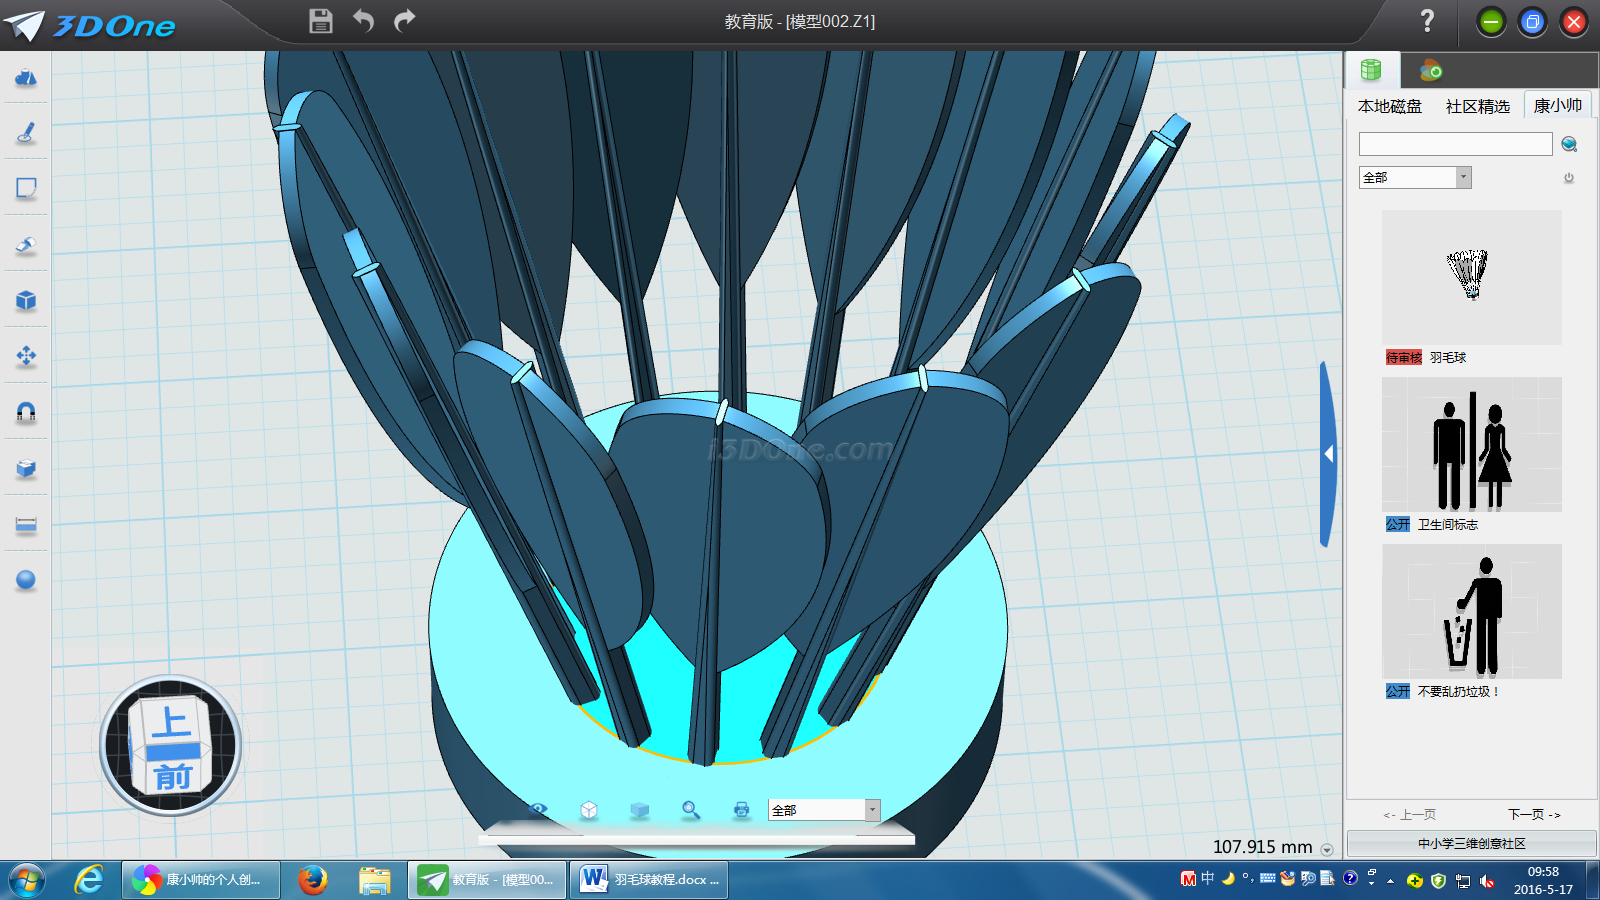This screenshot has width=1600, height=900.
Task: Switch to the 本地磁盘 tab
Action: pyautogui.click(x=1389, y=106)
